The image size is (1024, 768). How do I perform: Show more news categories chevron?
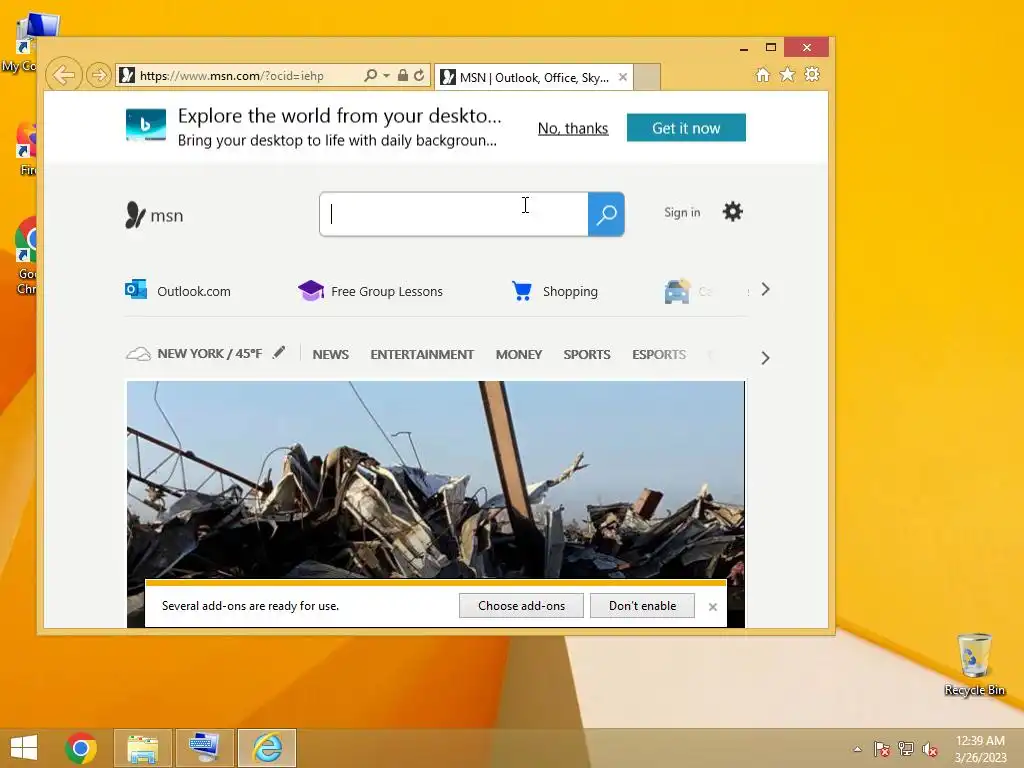[x=765, y=358]
